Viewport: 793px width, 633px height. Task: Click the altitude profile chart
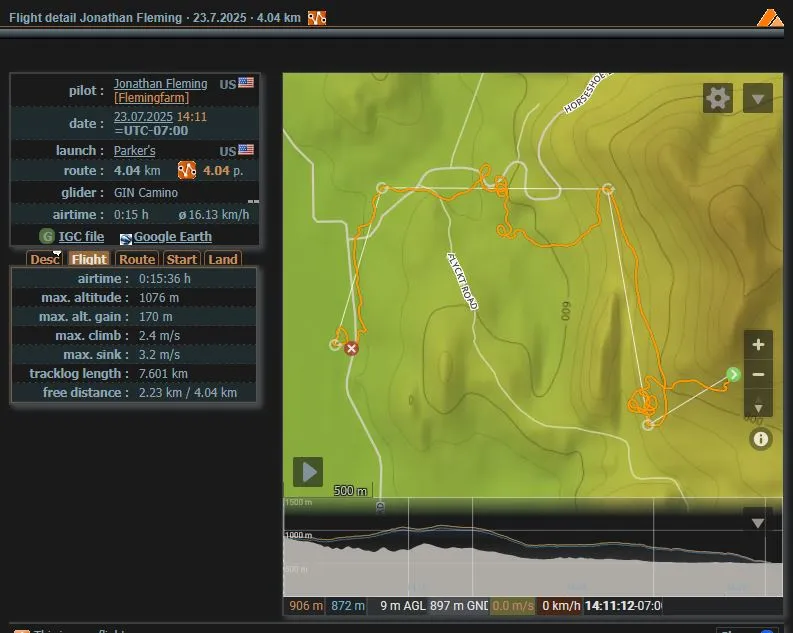[x=533, y=547]
